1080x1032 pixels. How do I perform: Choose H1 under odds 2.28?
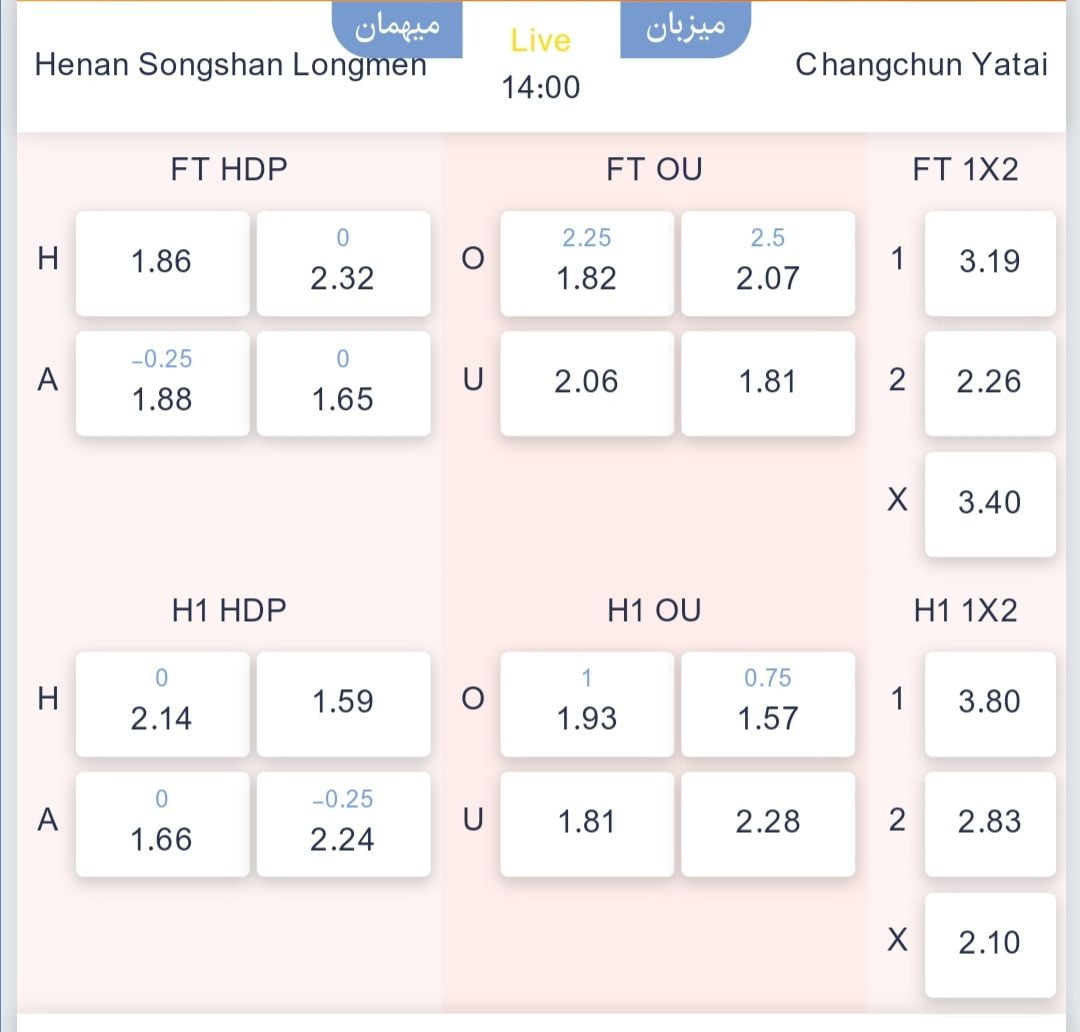click(768, 824)
